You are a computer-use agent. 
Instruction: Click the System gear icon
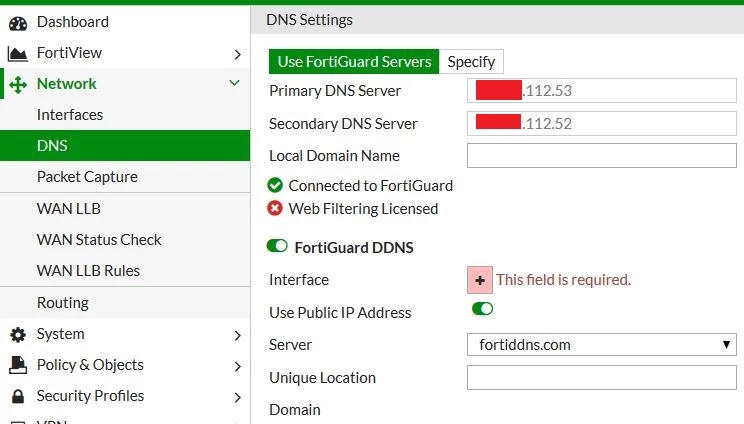18,334
